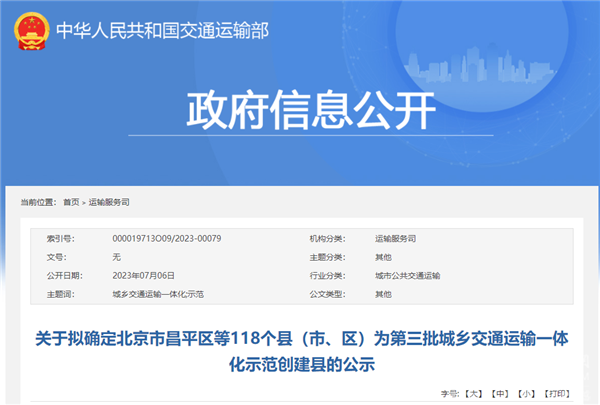600x405 pixels.
Task: Click the 打印 print button
Action: click(x=557, y=394)
